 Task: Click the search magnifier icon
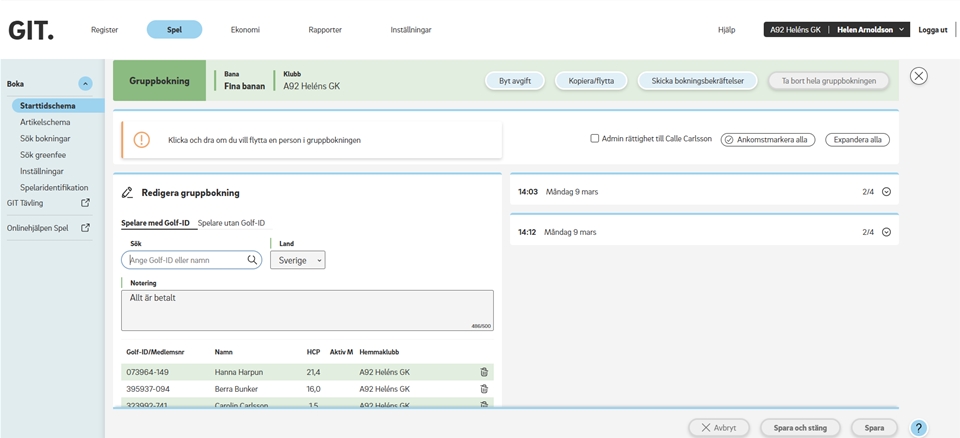tap(253, 260)
